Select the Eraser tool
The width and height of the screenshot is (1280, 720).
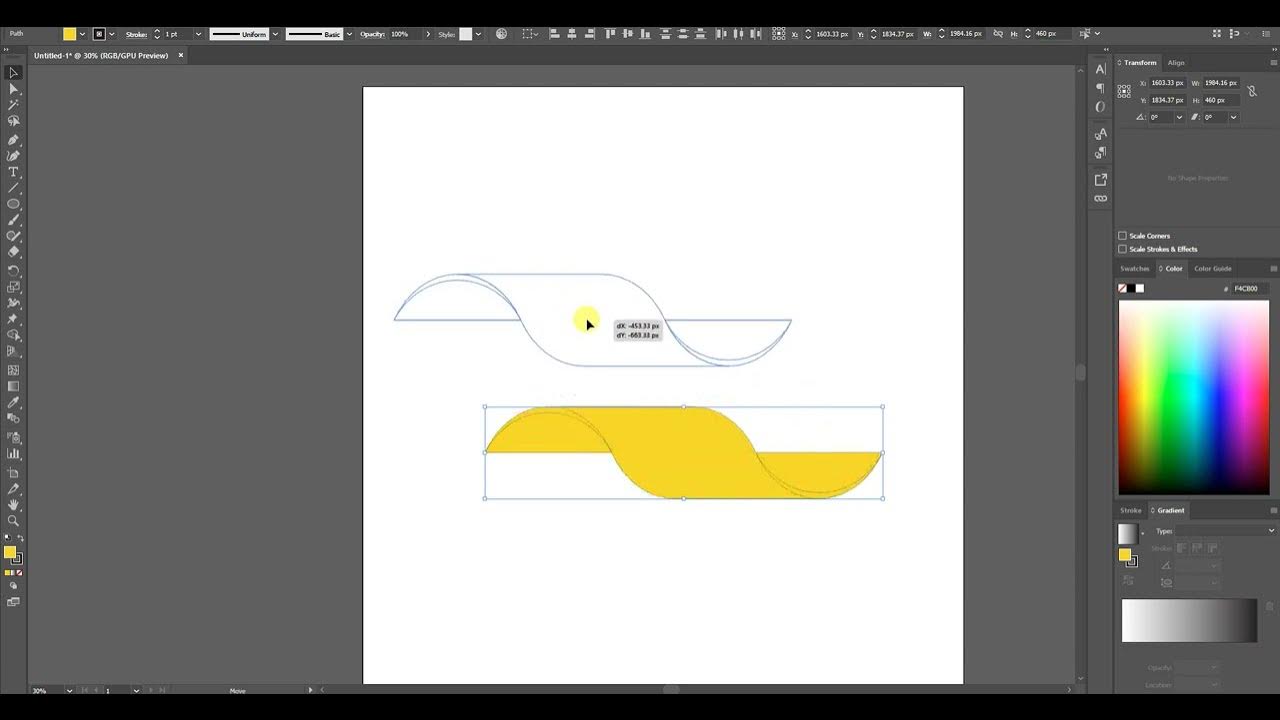point(13,253)
